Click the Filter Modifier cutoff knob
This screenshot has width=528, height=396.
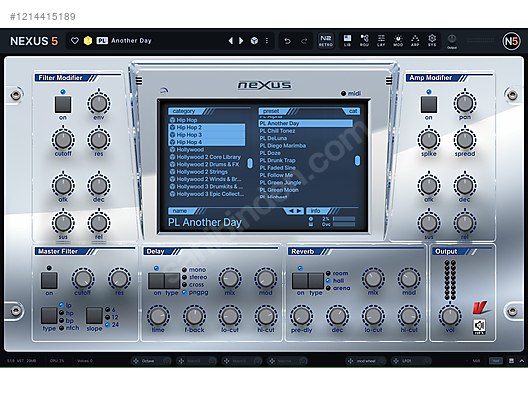tap(63, 139)
